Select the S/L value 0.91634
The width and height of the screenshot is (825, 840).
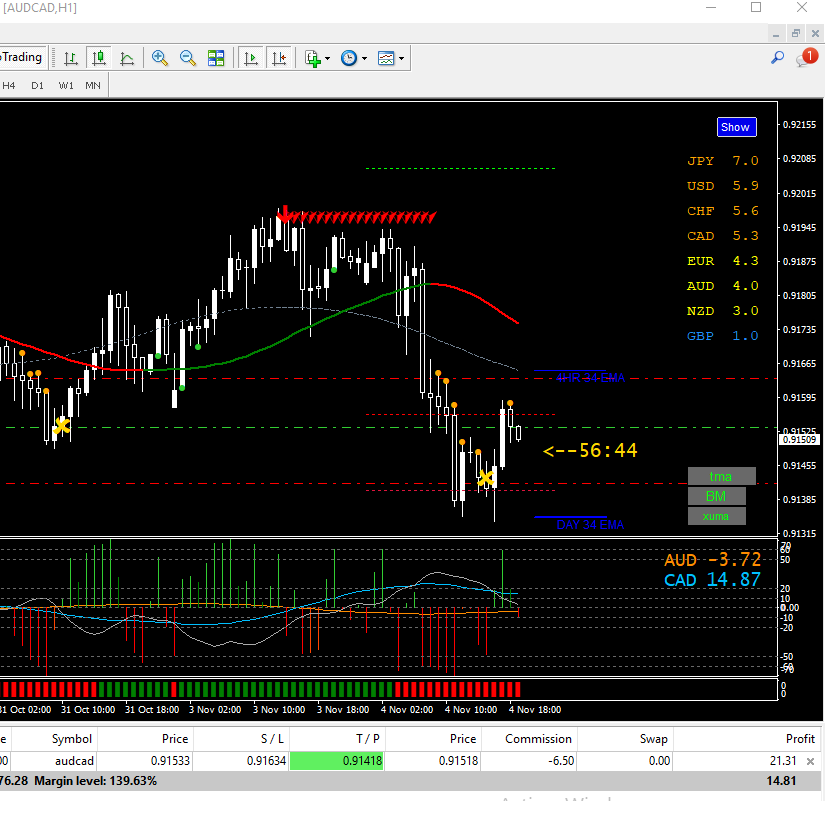point(241,761)
